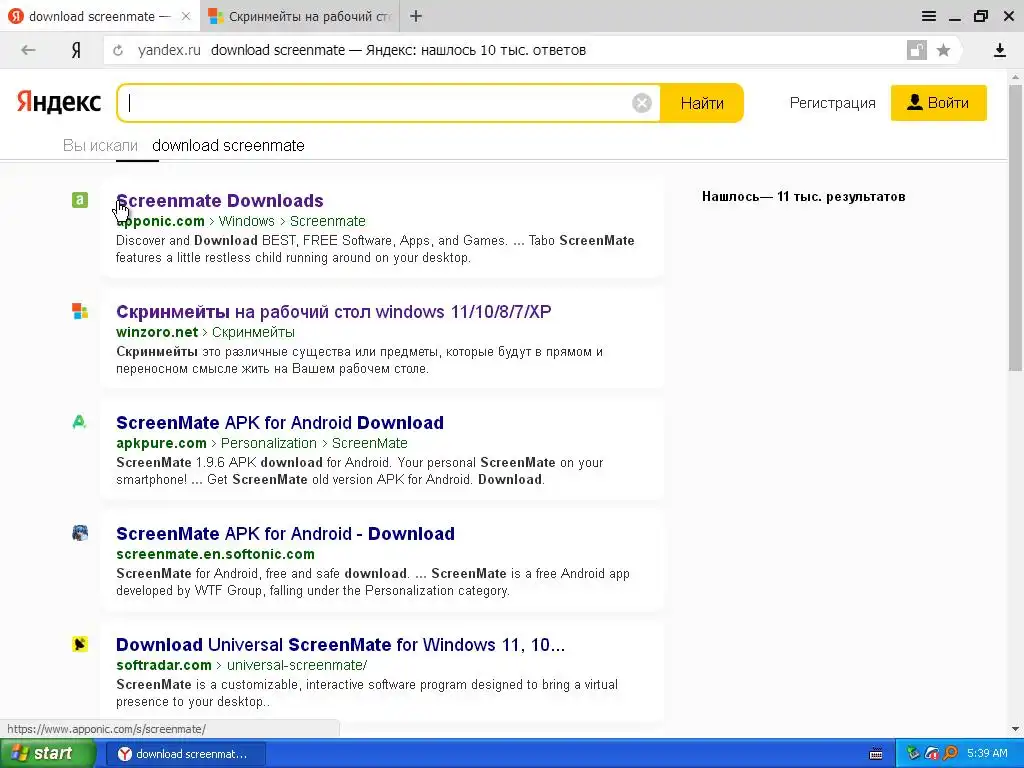Open the browser hamburger menu

929,16
